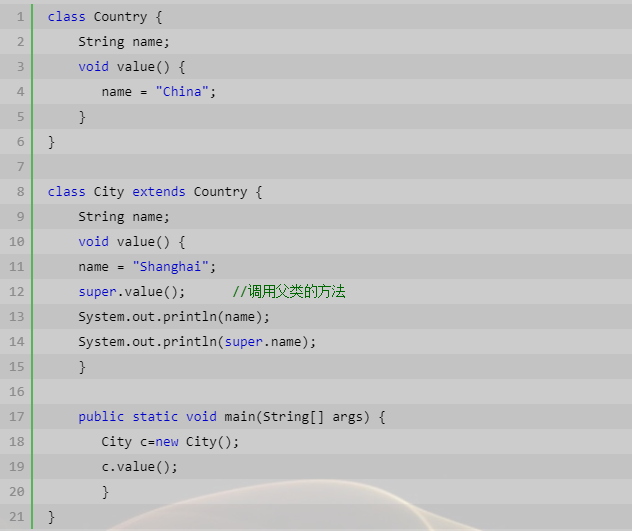Image resolution: width=632 pixels, height=531 pixels.
Task: Click the System.out.println(super.name) statement
Action: coord(197,342)
